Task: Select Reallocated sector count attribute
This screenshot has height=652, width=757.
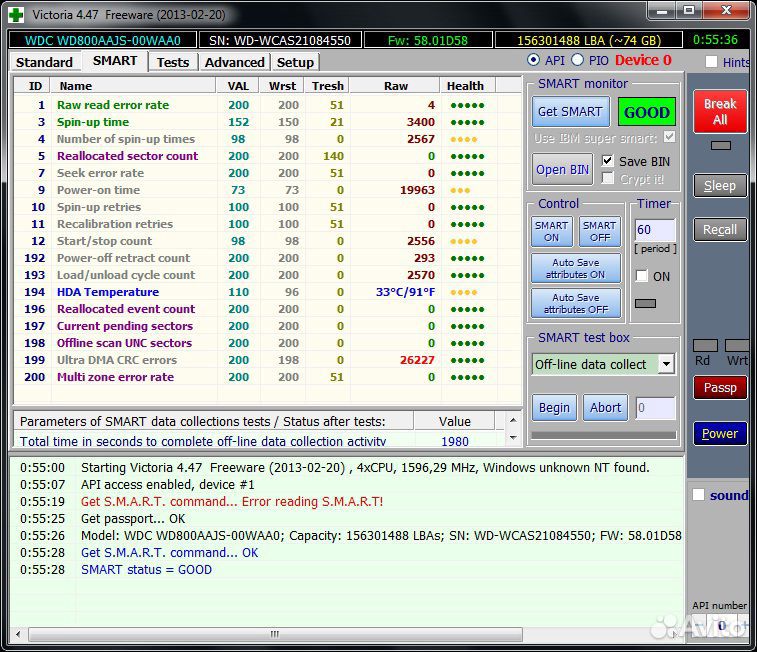Action: click(268, 156)
